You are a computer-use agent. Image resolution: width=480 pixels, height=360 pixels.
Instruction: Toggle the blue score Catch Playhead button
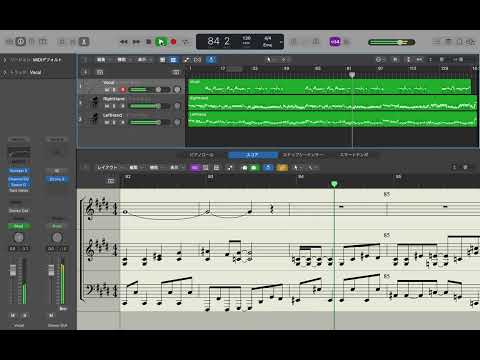[268, 167]
